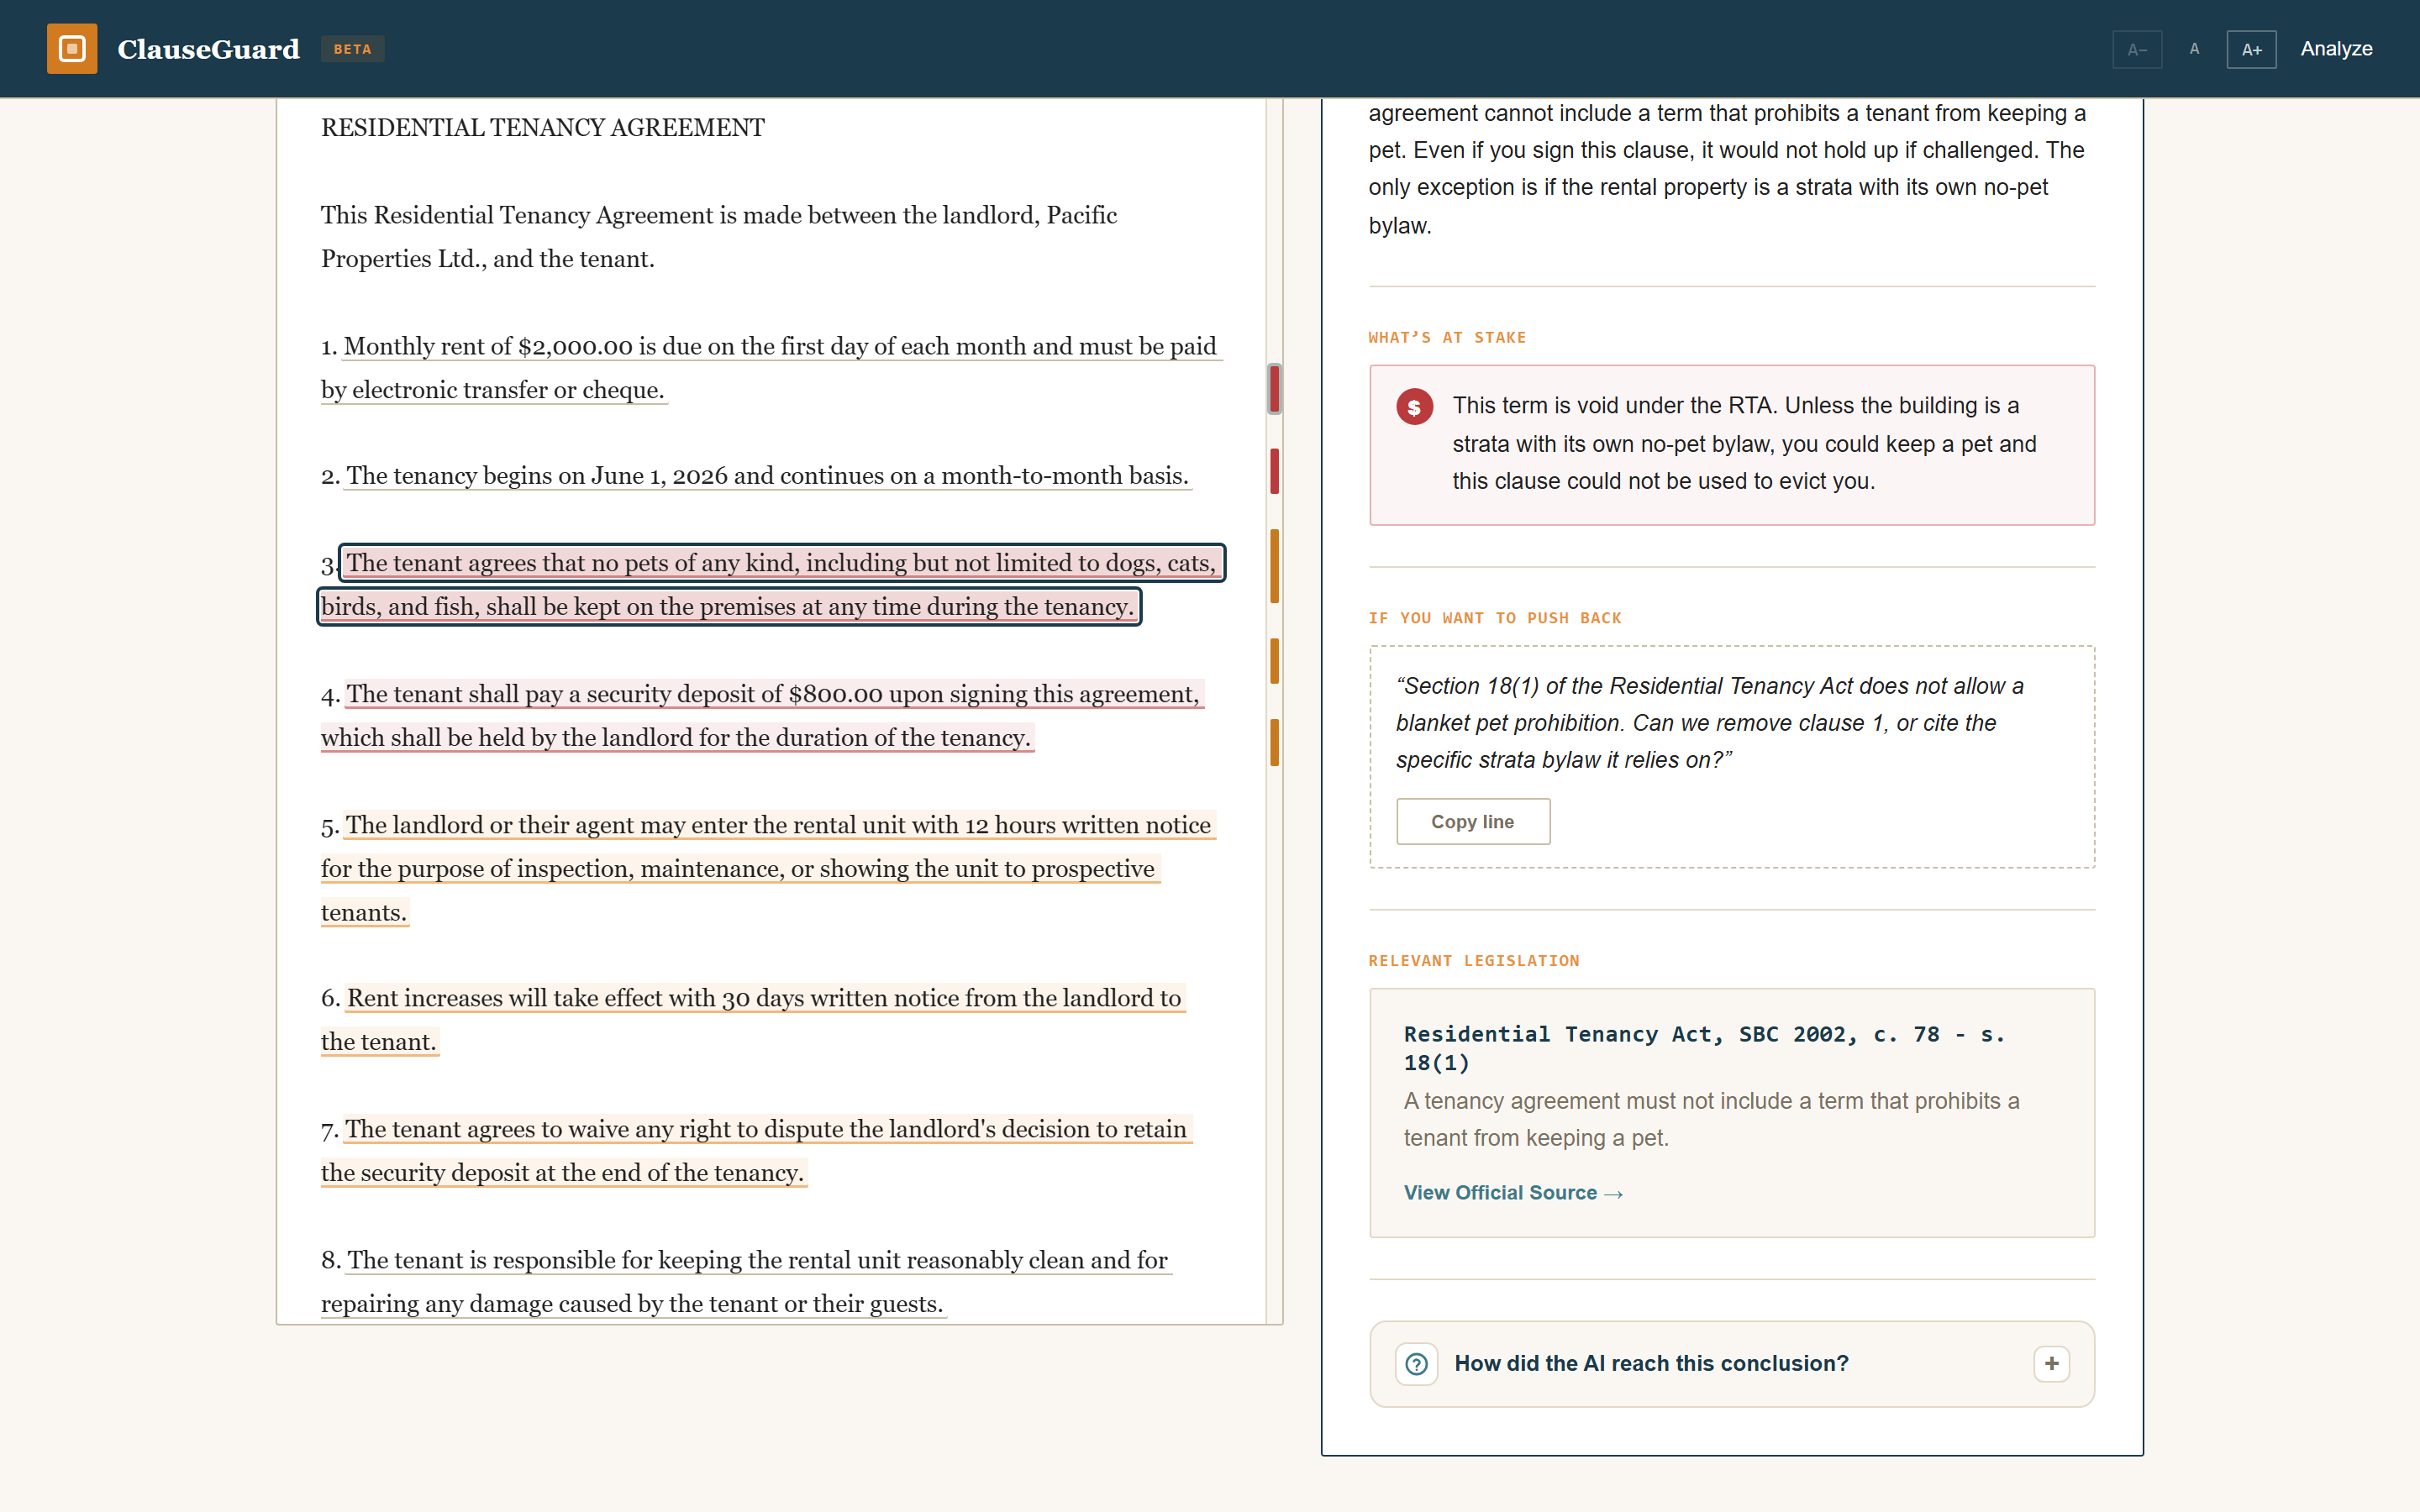Image resolution: width=2420 pixels, height=1512 pixels.
Task: Expand How did the AI reach this conclusion
Action: click(x=1731, y=1364)
